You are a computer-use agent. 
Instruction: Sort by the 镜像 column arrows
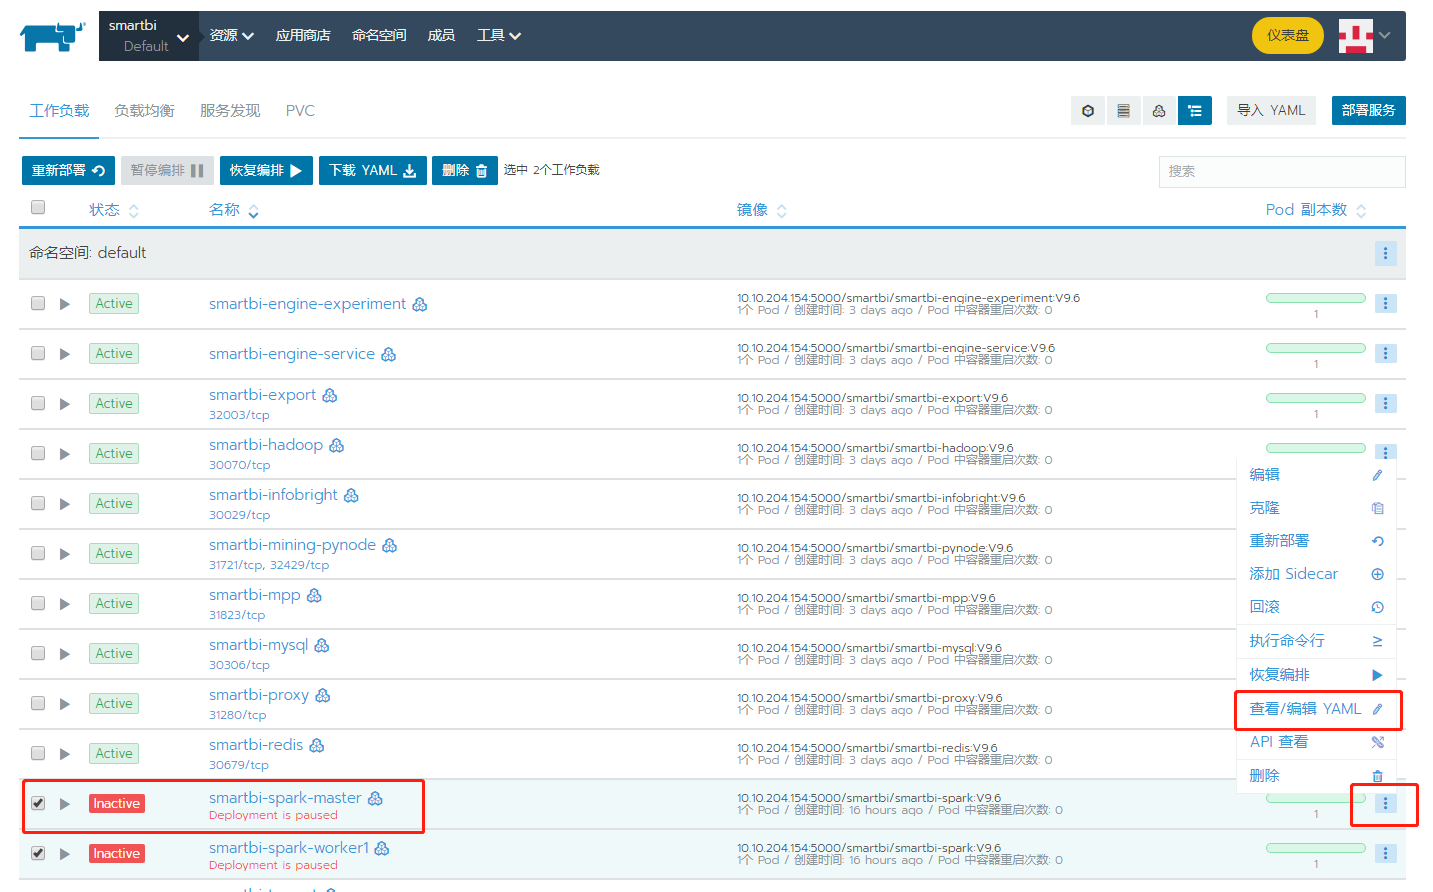[x=781, y=211]
